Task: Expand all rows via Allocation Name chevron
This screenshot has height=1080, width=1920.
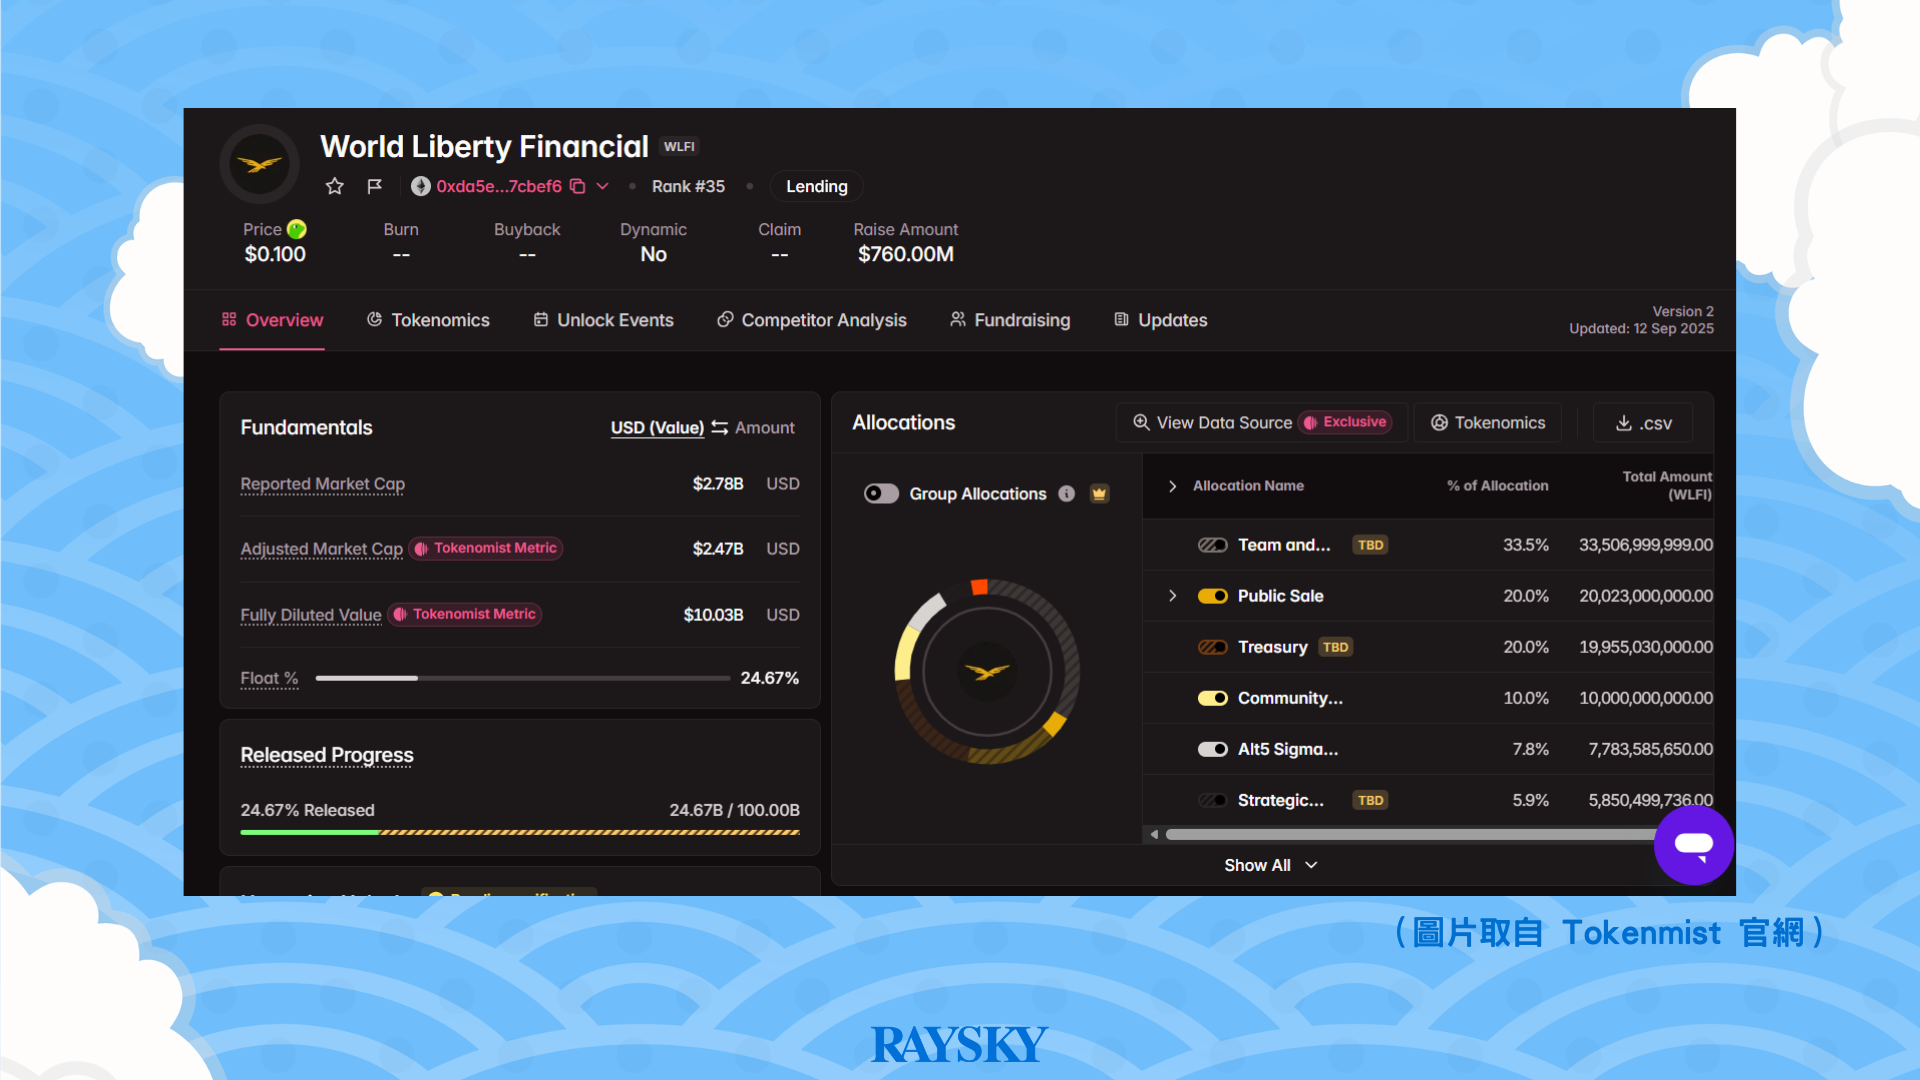Action: point(1172,486)
